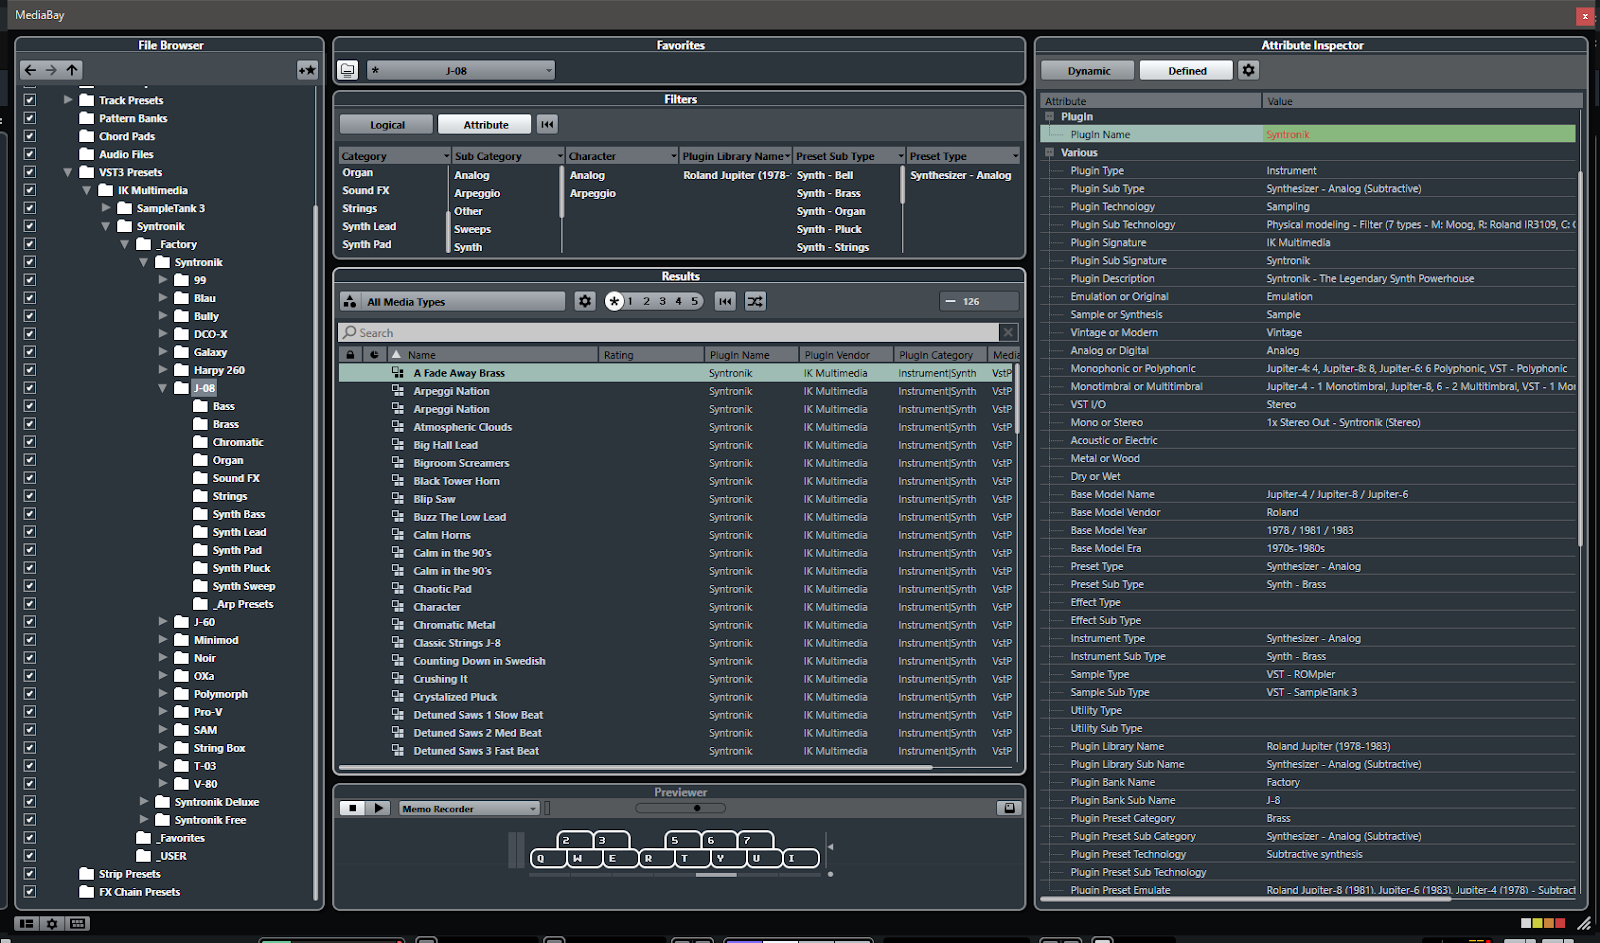Expand Harpy 260 folder node
The width and height of the screenshot is (1600, 943).
[x=163, y=370]
